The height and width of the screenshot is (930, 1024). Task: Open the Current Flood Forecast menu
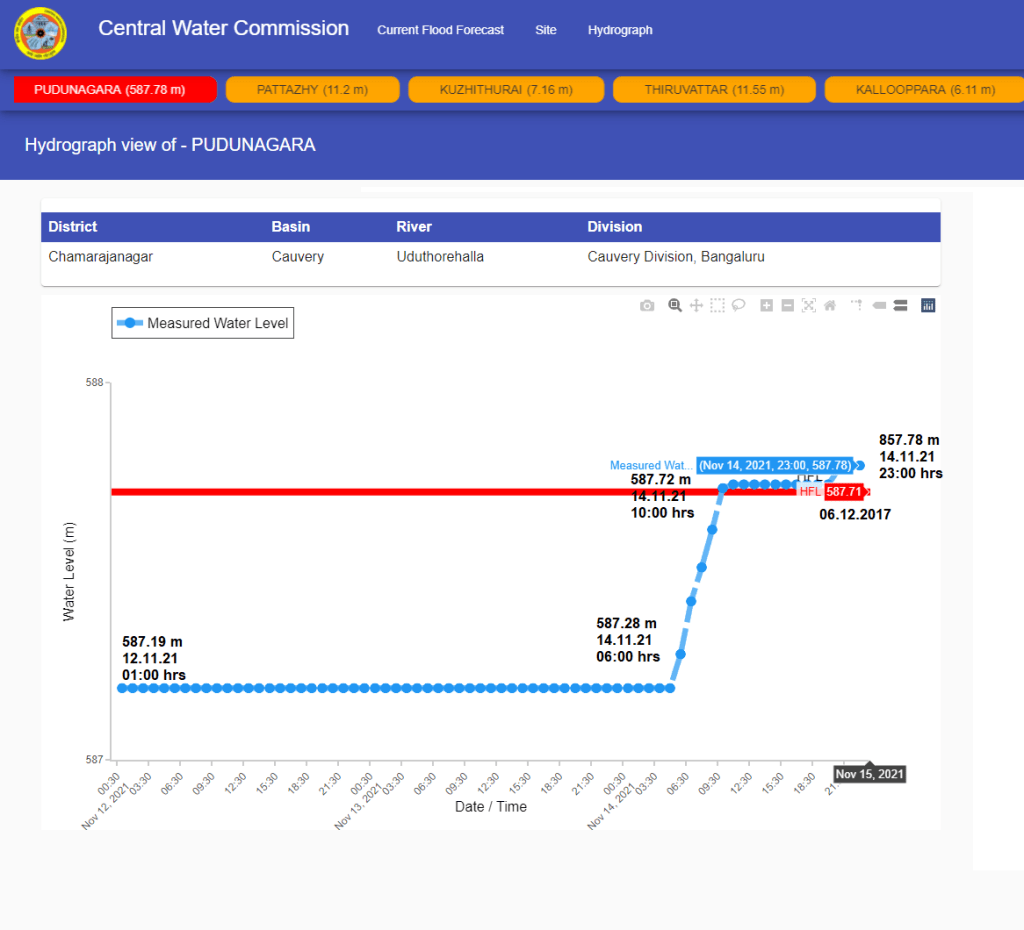click(x=440, y=30)
